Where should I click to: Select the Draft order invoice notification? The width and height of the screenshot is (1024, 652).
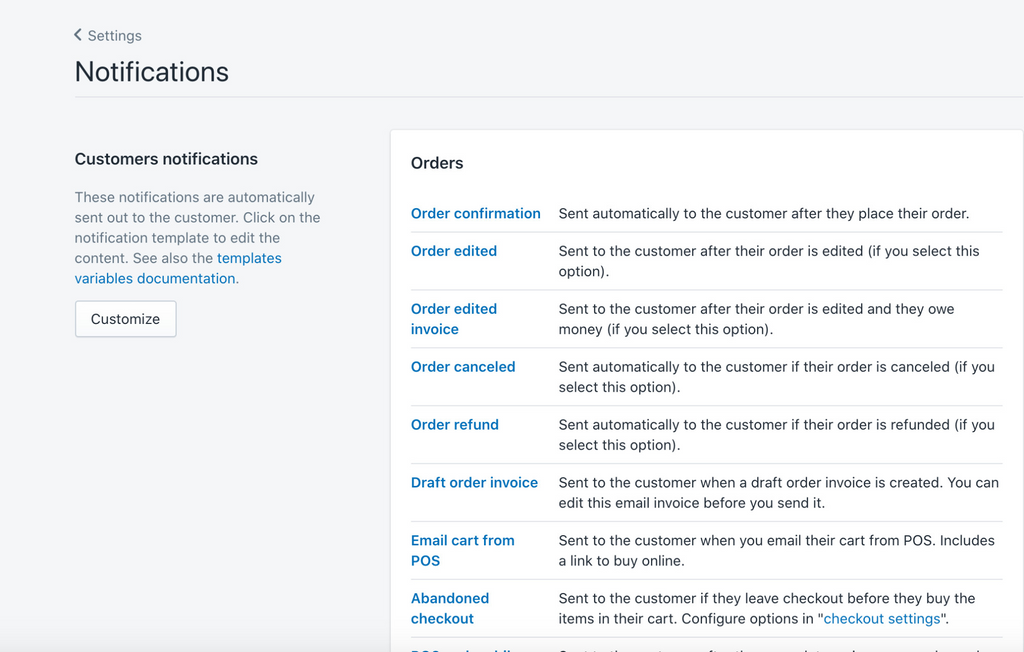tap(474, 483)
